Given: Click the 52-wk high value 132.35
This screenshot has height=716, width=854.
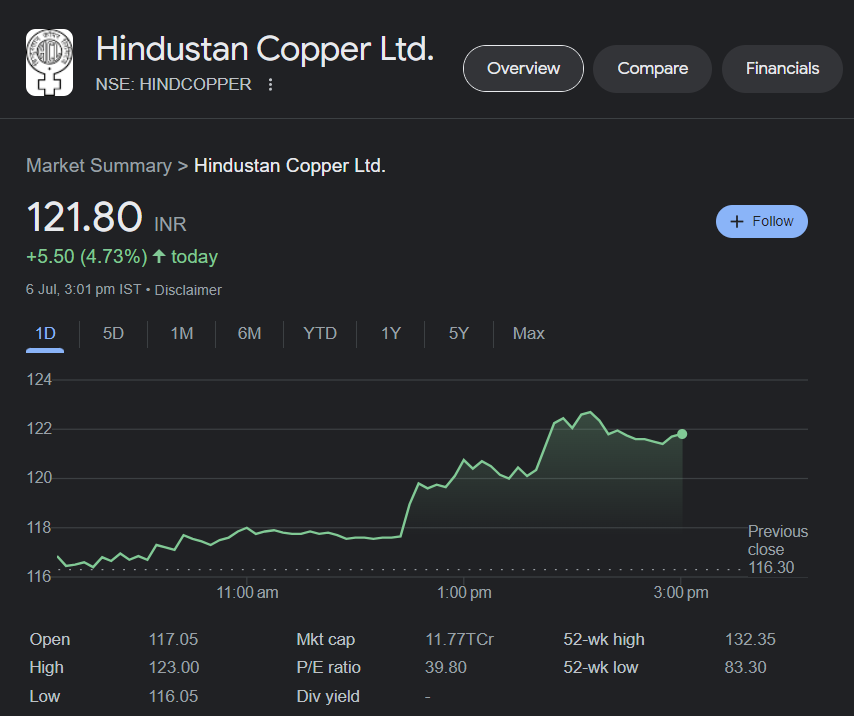Looking at the screenshot, I should pyautogui.click(x=750, y=639).
